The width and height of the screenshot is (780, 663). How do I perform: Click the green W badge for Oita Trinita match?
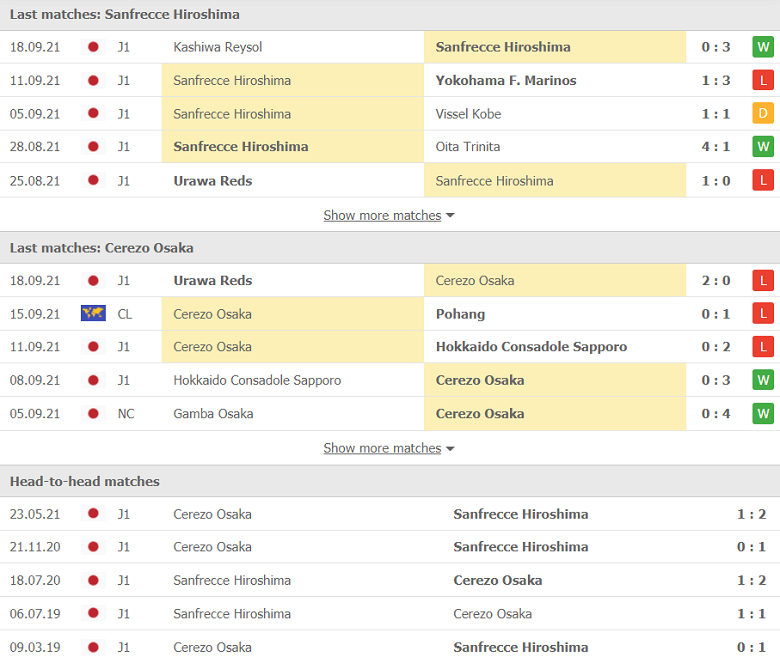coord(763,147)
